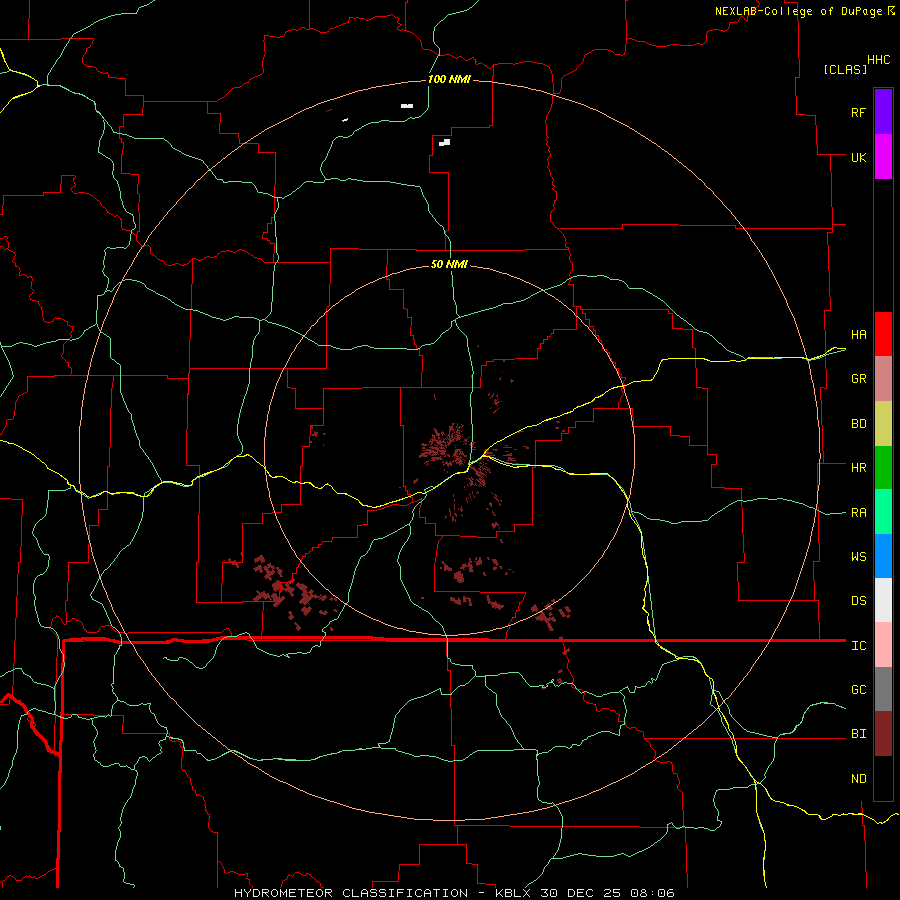The image size is (900, 900).
Task: Click the 08:06 timestamp
Action: 652,893
